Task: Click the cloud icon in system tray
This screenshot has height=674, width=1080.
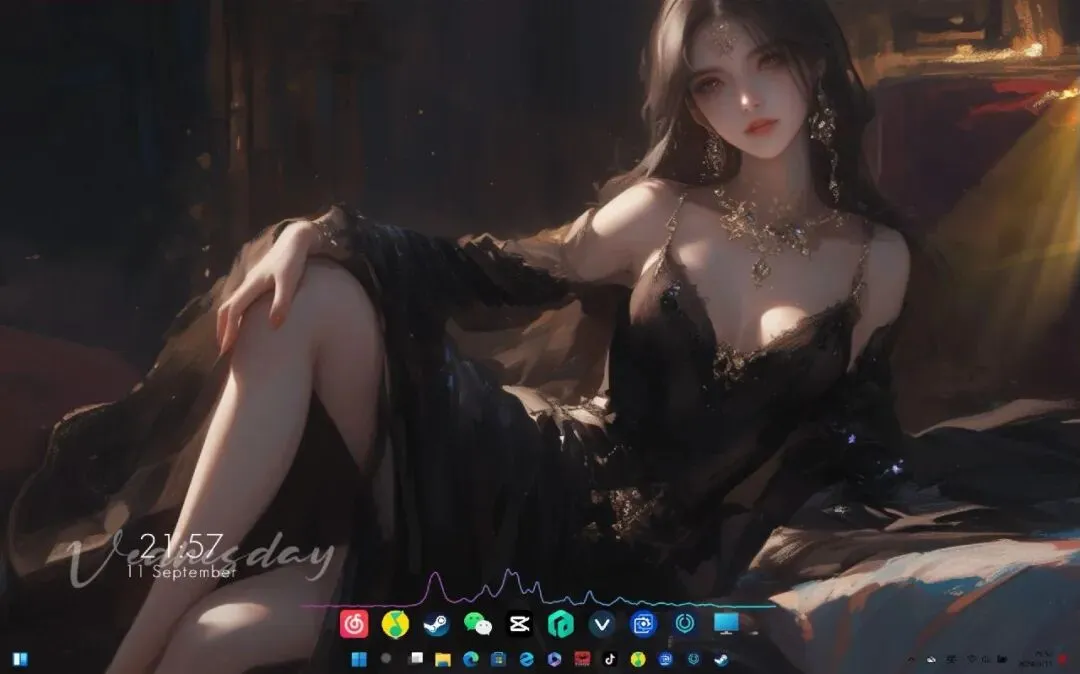Action: [931, 660]
